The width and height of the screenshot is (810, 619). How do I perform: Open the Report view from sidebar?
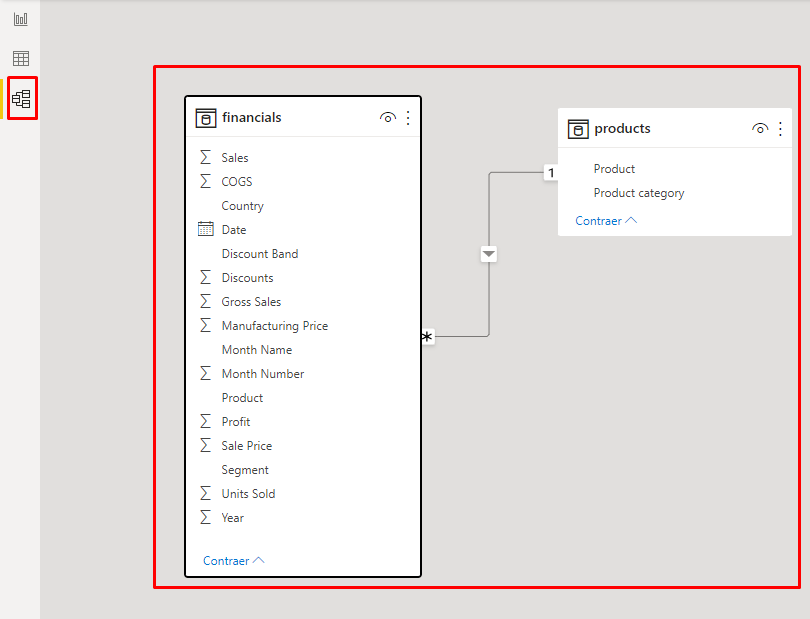click(21, 20)
